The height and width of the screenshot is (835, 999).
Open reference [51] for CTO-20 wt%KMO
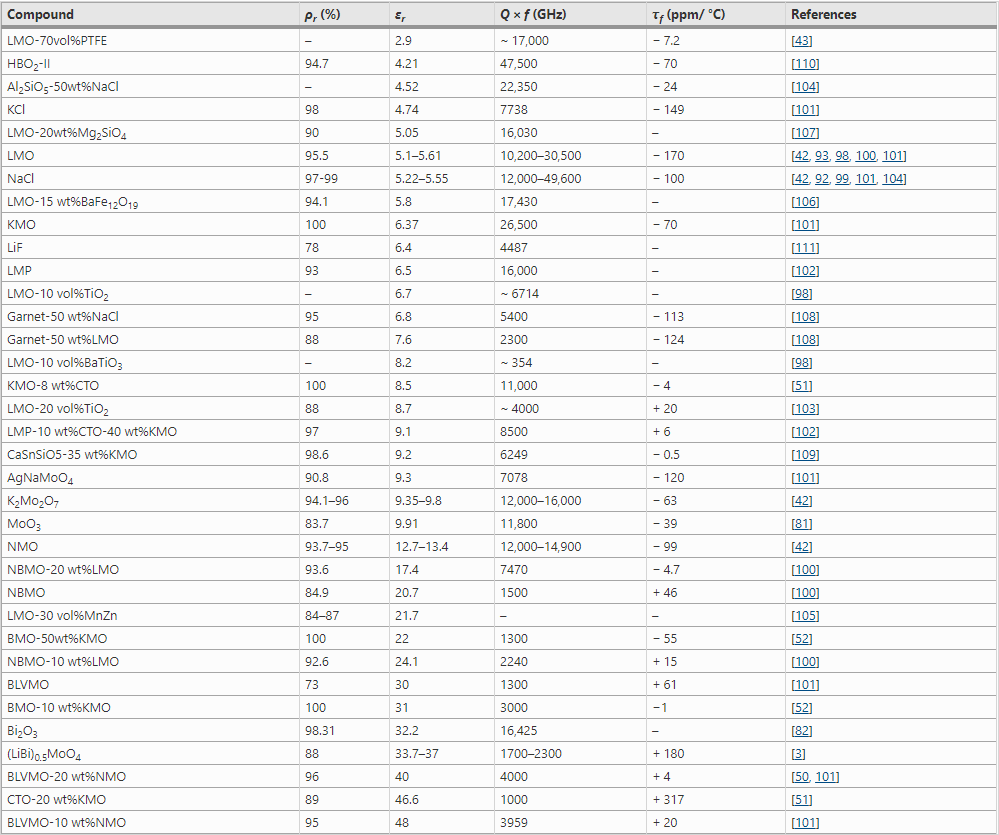[x=801, y=799]
